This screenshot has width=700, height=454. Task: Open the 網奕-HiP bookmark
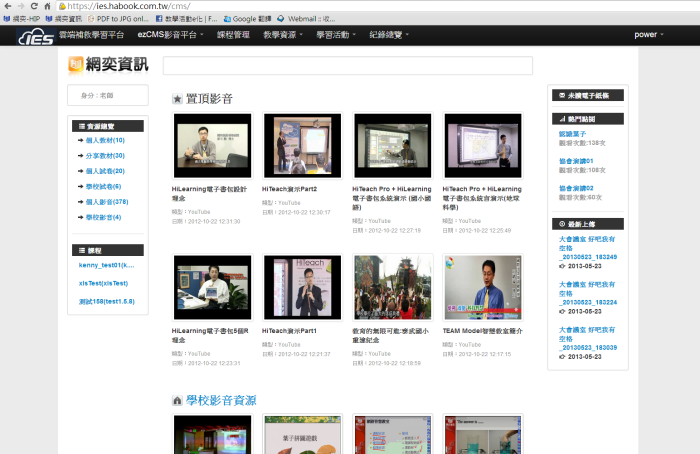(22, 19)
